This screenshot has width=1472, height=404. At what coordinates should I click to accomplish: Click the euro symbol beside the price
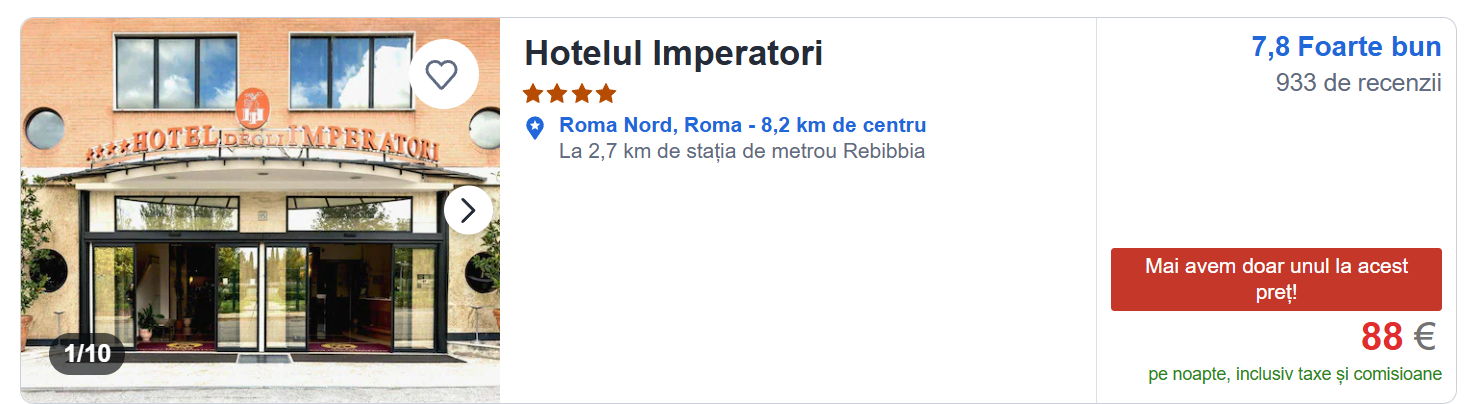coord(1424,337)
